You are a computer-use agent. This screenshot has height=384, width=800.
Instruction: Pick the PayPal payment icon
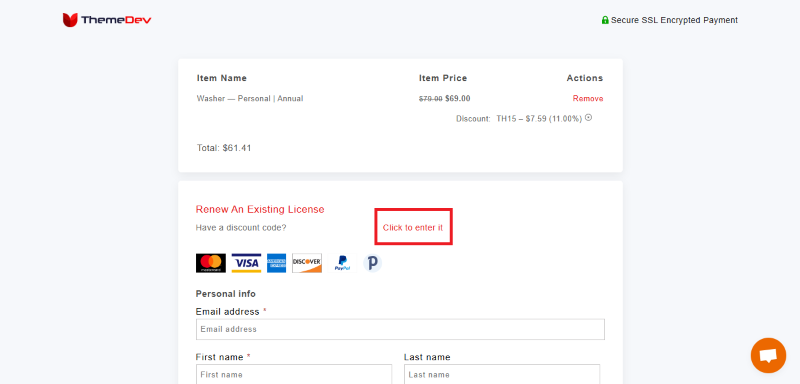coord(342,263)
